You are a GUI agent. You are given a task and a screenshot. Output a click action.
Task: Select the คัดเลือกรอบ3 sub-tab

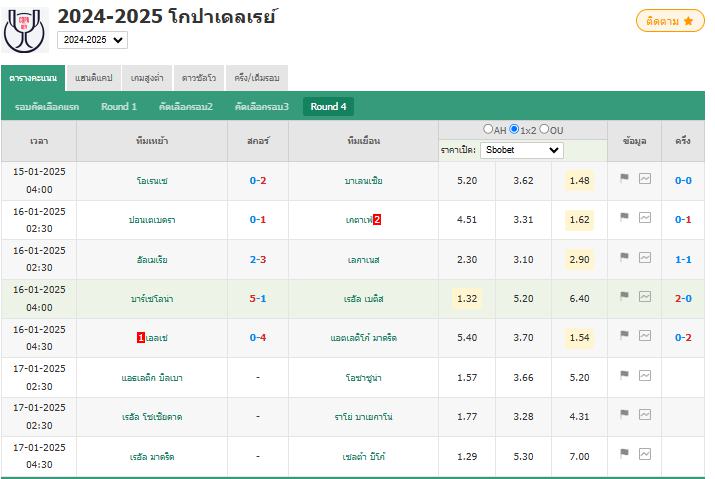click(x=262, y=107)
